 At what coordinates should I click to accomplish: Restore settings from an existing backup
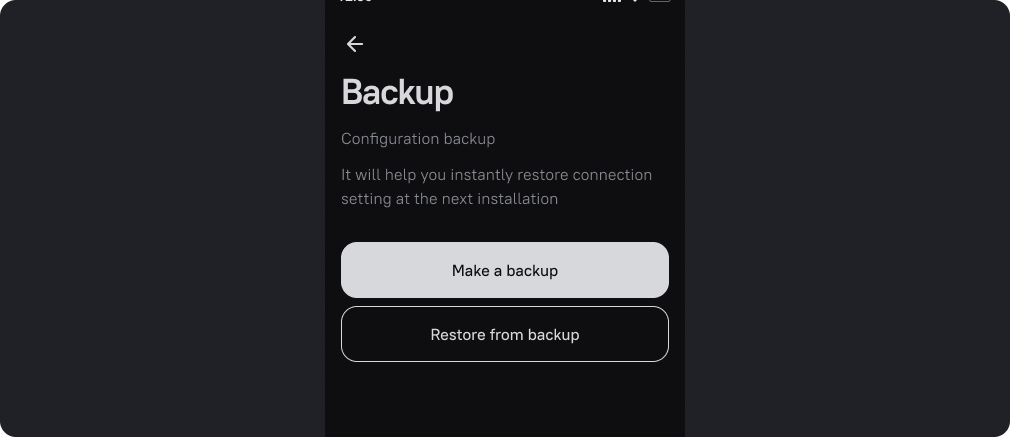tap(504, 334)
